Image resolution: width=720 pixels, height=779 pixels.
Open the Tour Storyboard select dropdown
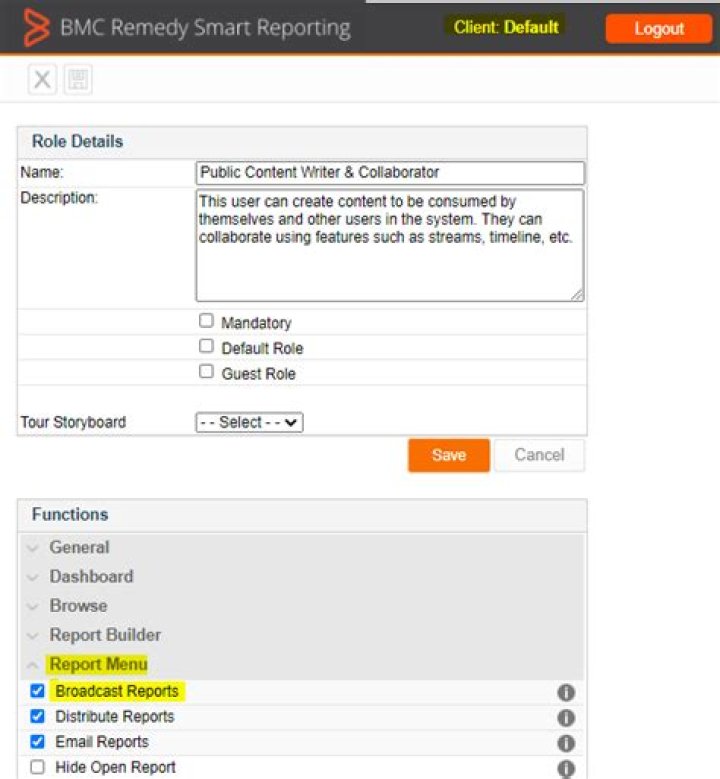[249, 422]
